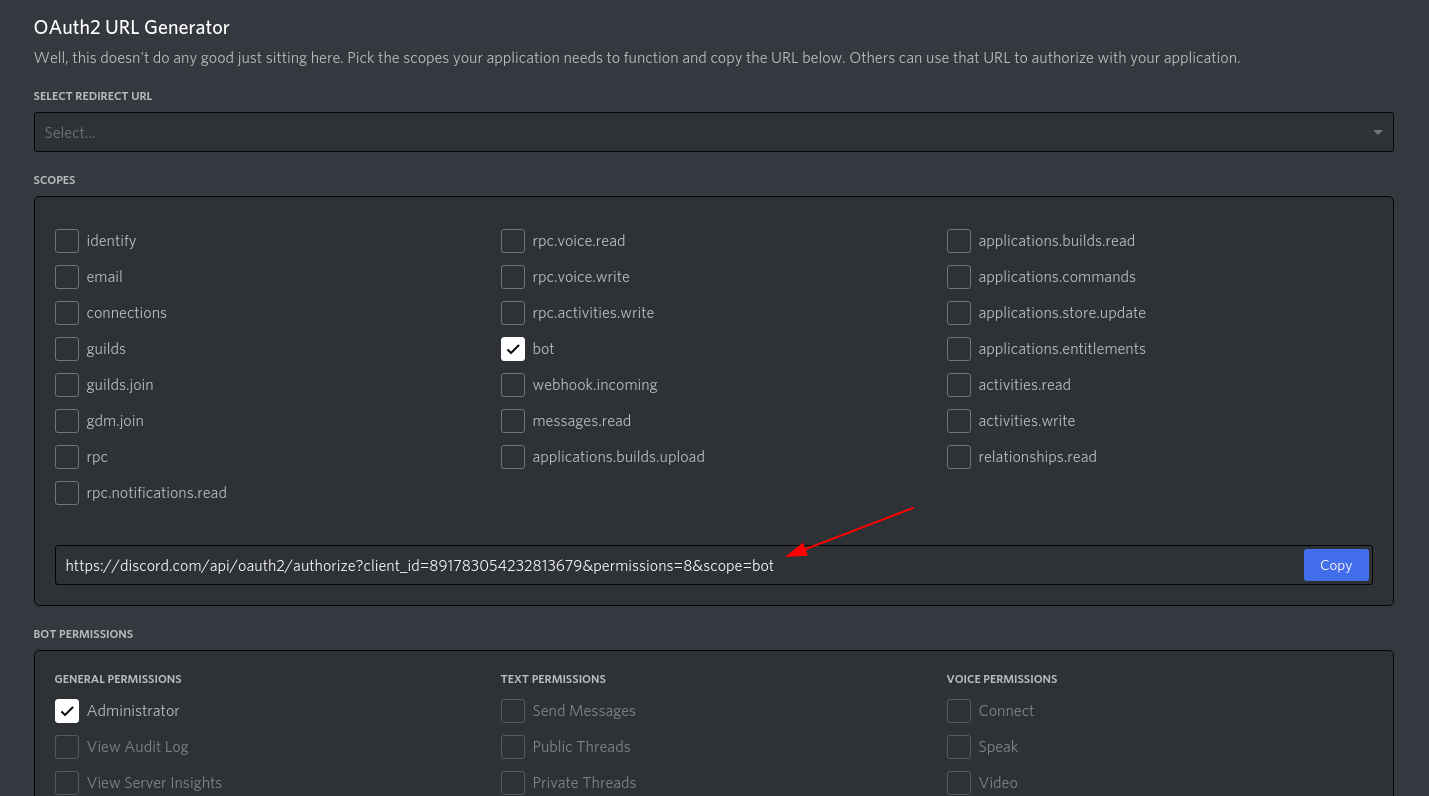The width and height of the screenshot is (1429, 796).
Task: Enable rpc.notifications.read scope
Action: tap(67, 493)
